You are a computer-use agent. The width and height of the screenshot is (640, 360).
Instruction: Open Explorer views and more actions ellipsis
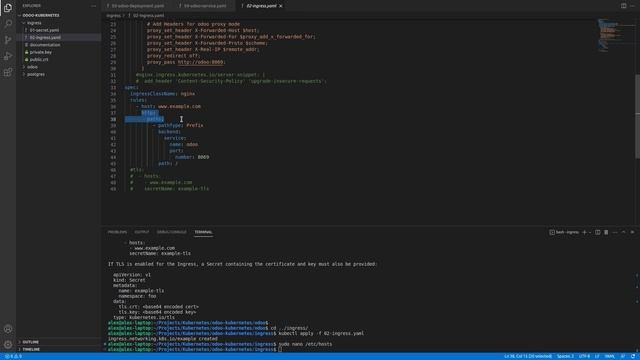93,6
